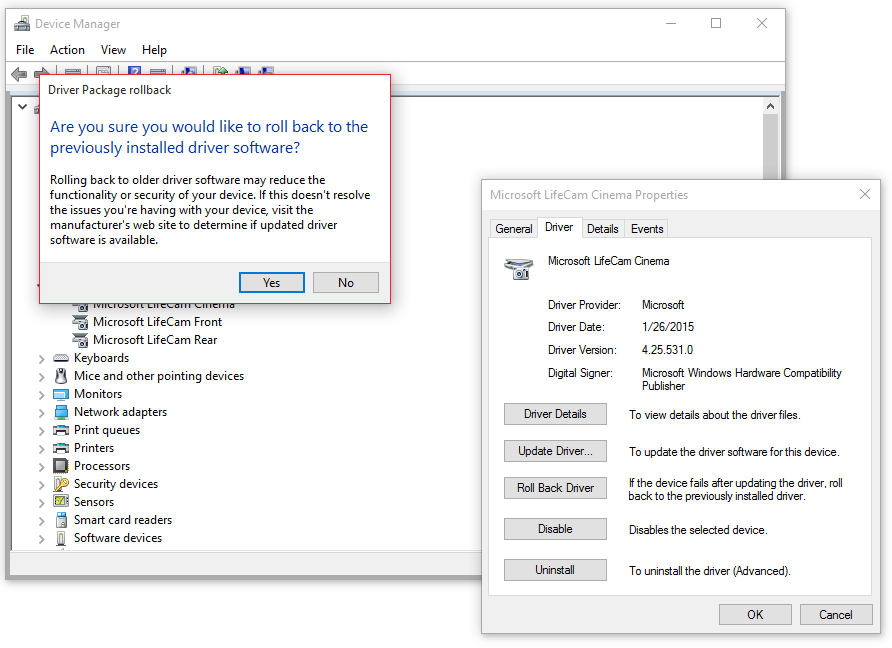Click the Keyboards category icon
The height and width of the screenshot is (648, 892).
(x=61, y=358)
